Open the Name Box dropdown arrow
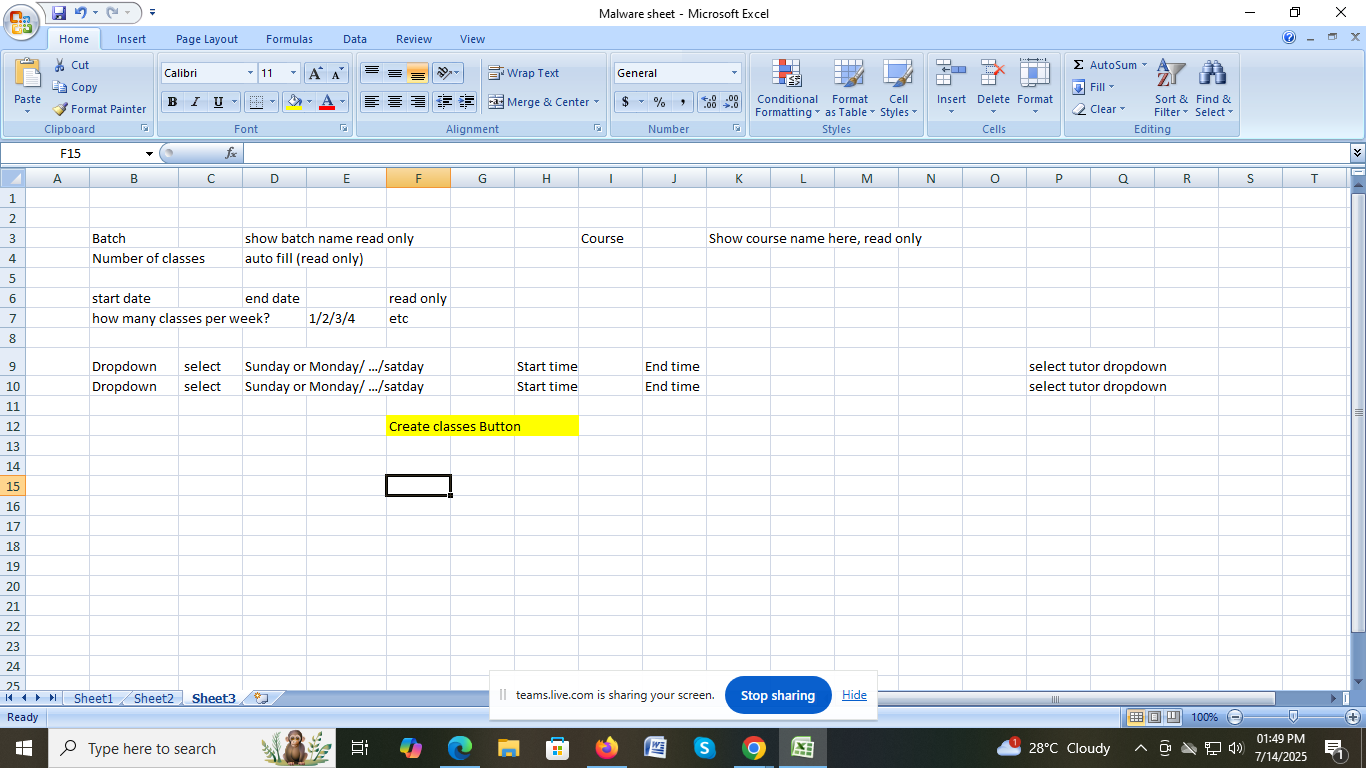Image resolution: width=1366 pixels, height=768 pixels. (149, 154)
